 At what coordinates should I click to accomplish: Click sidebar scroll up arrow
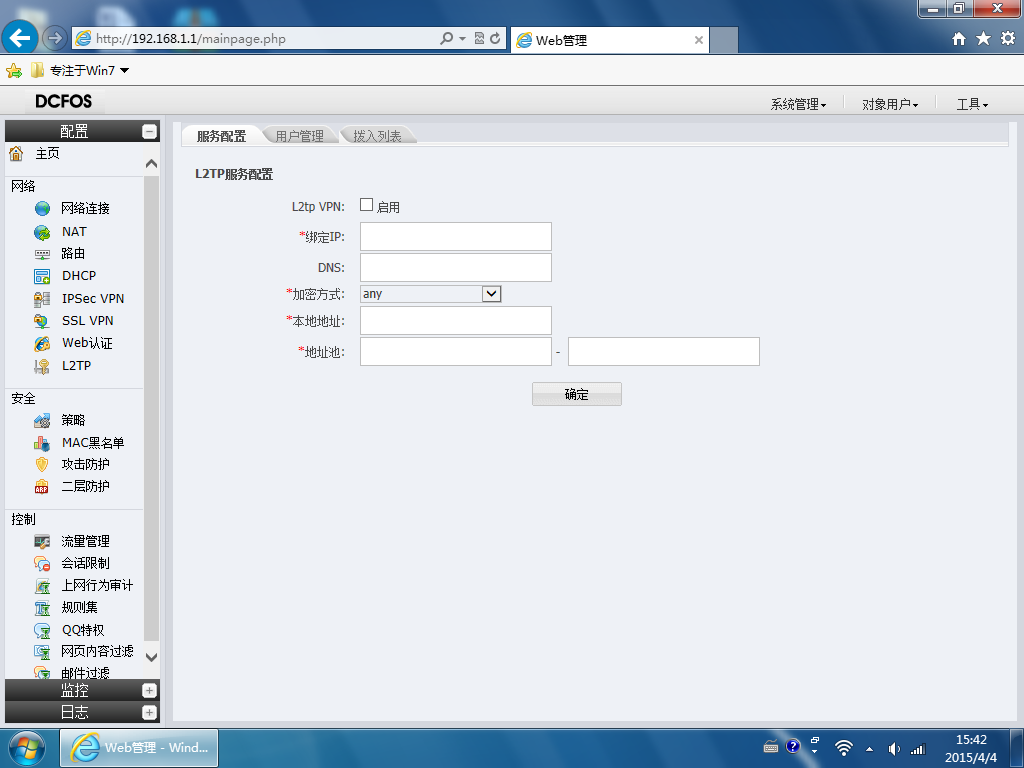pos(152,164)
